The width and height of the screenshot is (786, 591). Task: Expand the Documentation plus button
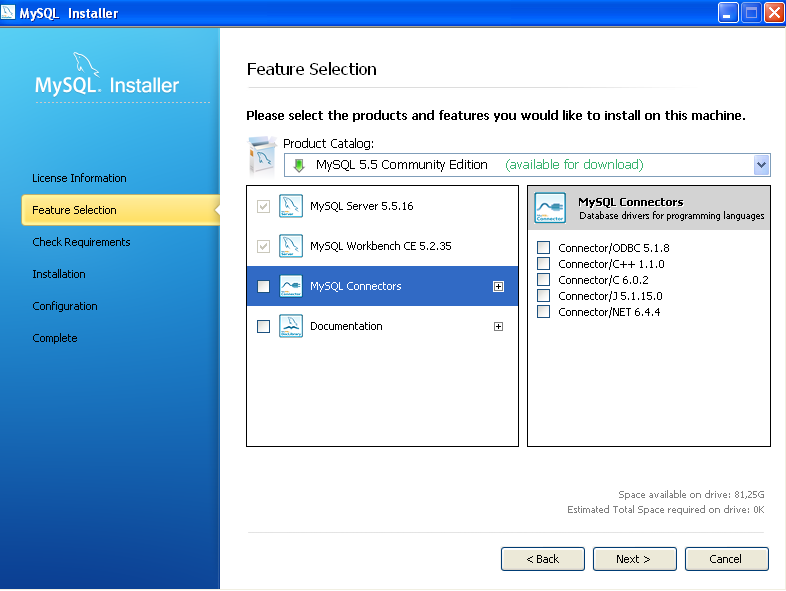point(498,326)
